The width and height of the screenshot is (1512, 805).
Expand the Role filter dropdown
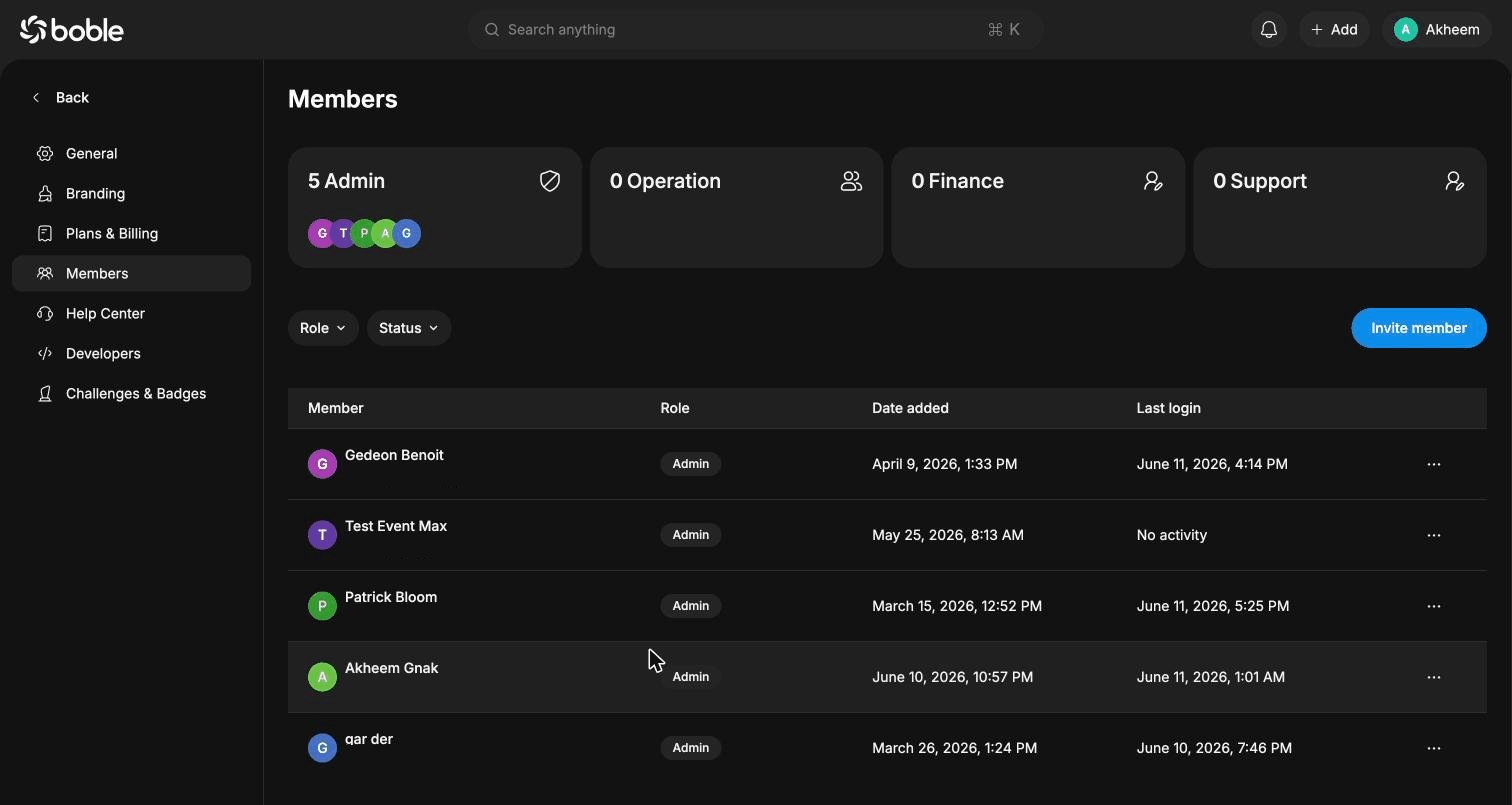click(x=323, y=328)
